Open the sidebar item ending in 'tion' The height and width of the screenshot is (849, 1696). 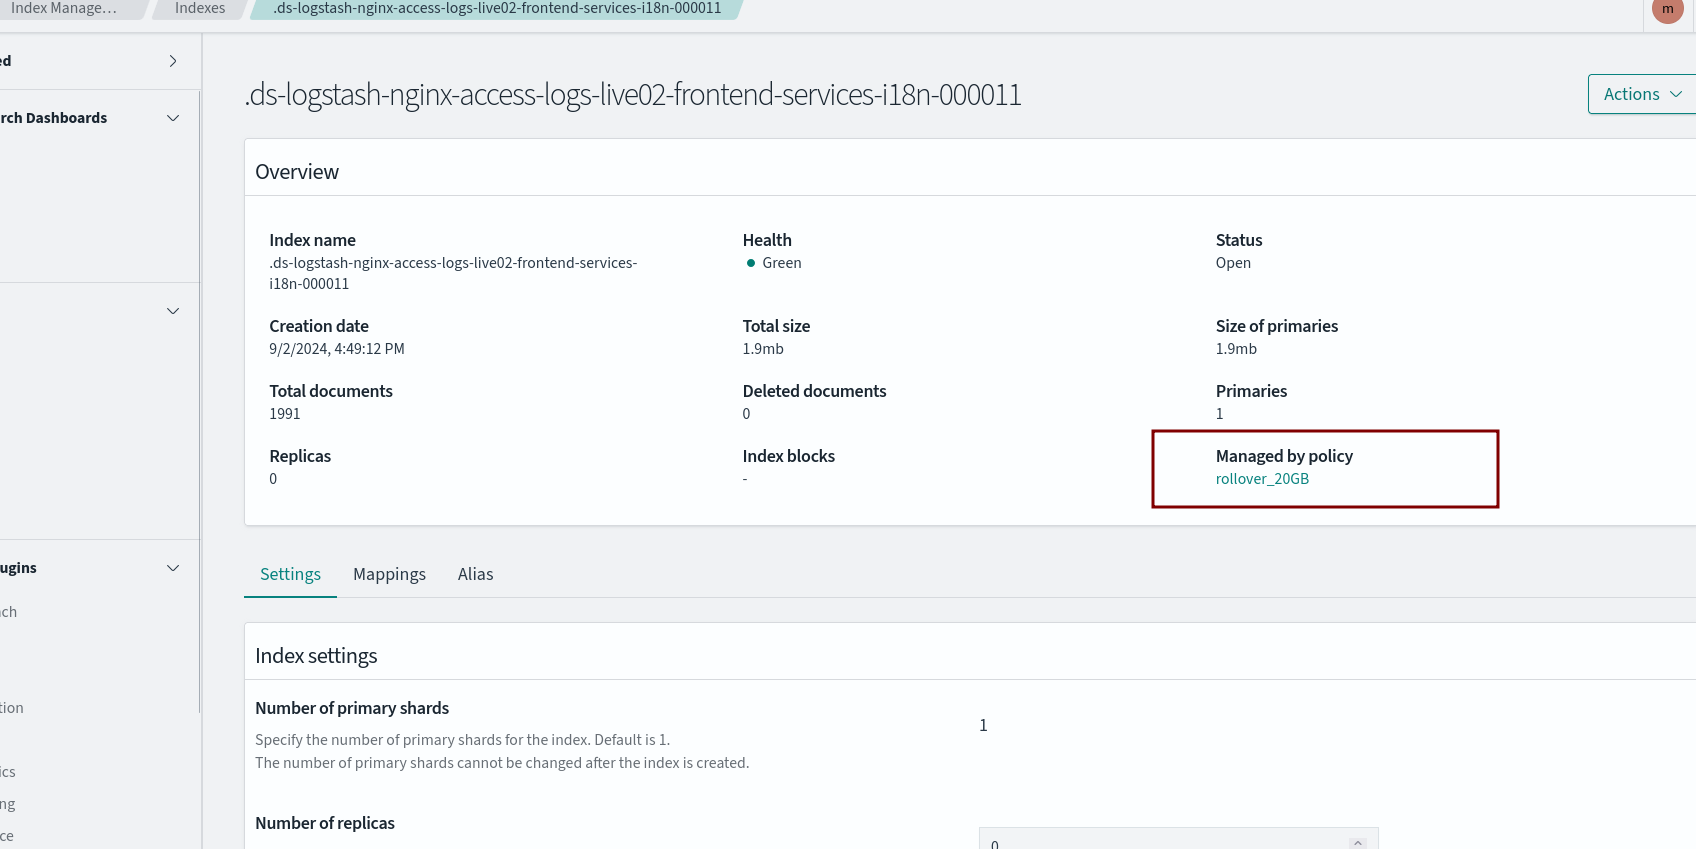(12, 708)
